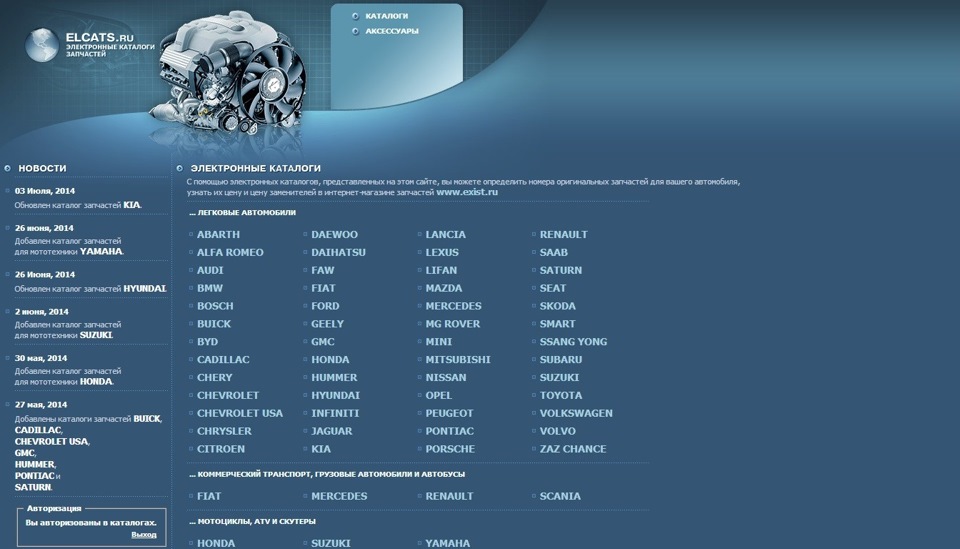960x549 pixels.
Task: Open the BMW catalog
Action: pos(209,288)
